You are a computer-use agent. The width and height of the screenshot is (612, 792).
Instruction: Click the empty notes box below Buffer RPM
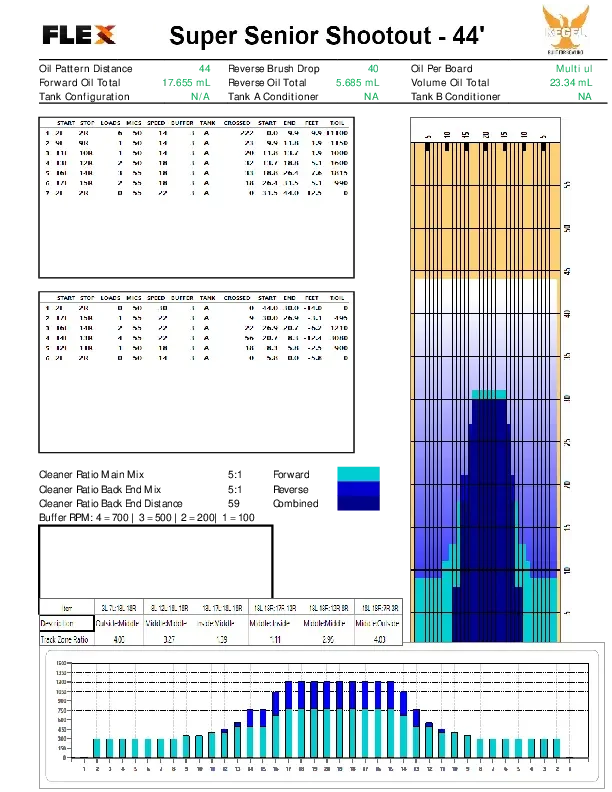(156, 562)
